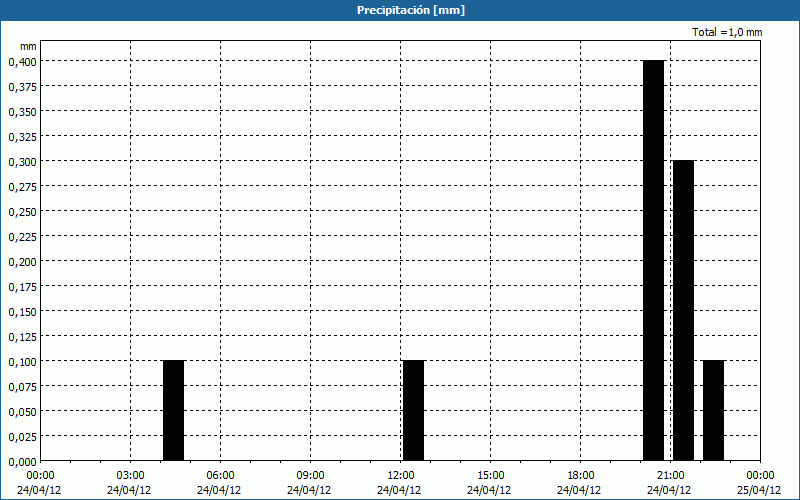Click the Precipitación [mm] chart title
Viewport: 800px width, 500px height.
coord(411,10)
